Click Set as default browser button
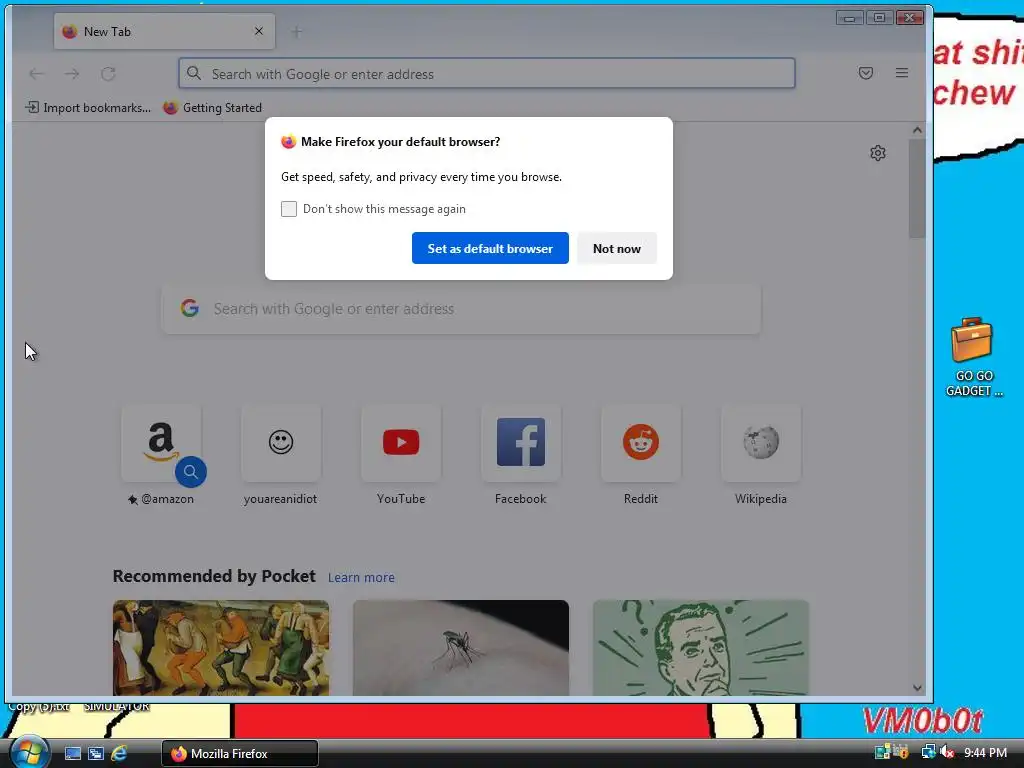This screenshot has height=768, width=1024. [x=490, y=248]
